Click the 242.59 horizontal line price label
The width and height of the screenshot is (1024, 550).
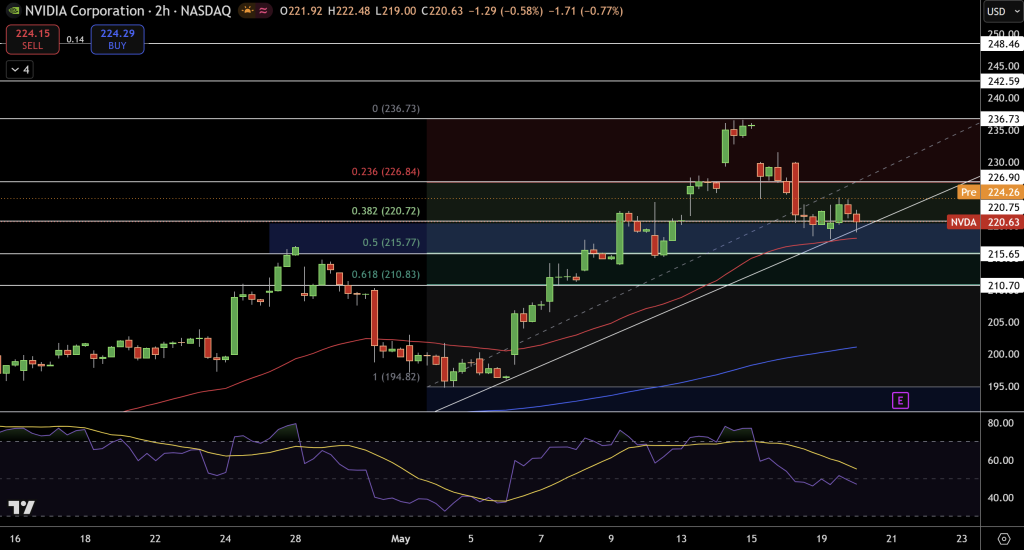[1002, 82]
